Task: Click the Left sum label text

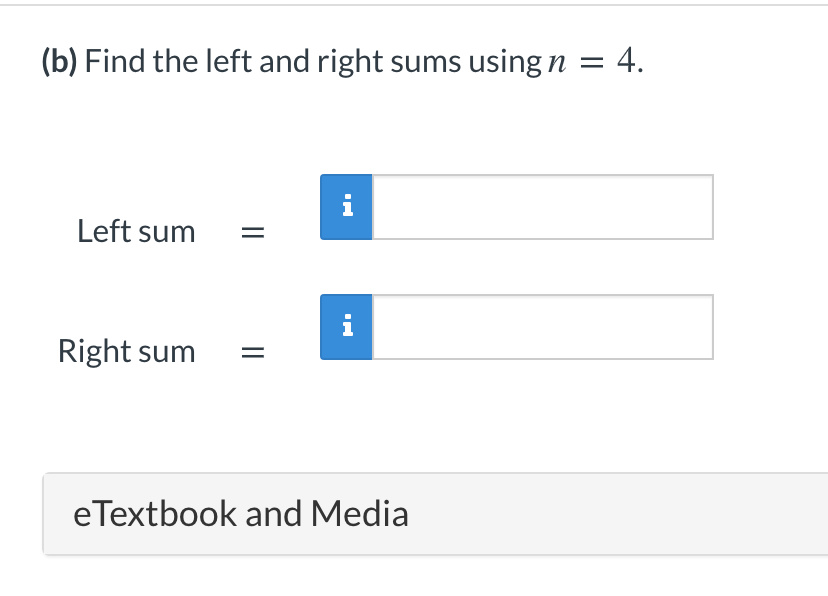Action: click(136, 231)
